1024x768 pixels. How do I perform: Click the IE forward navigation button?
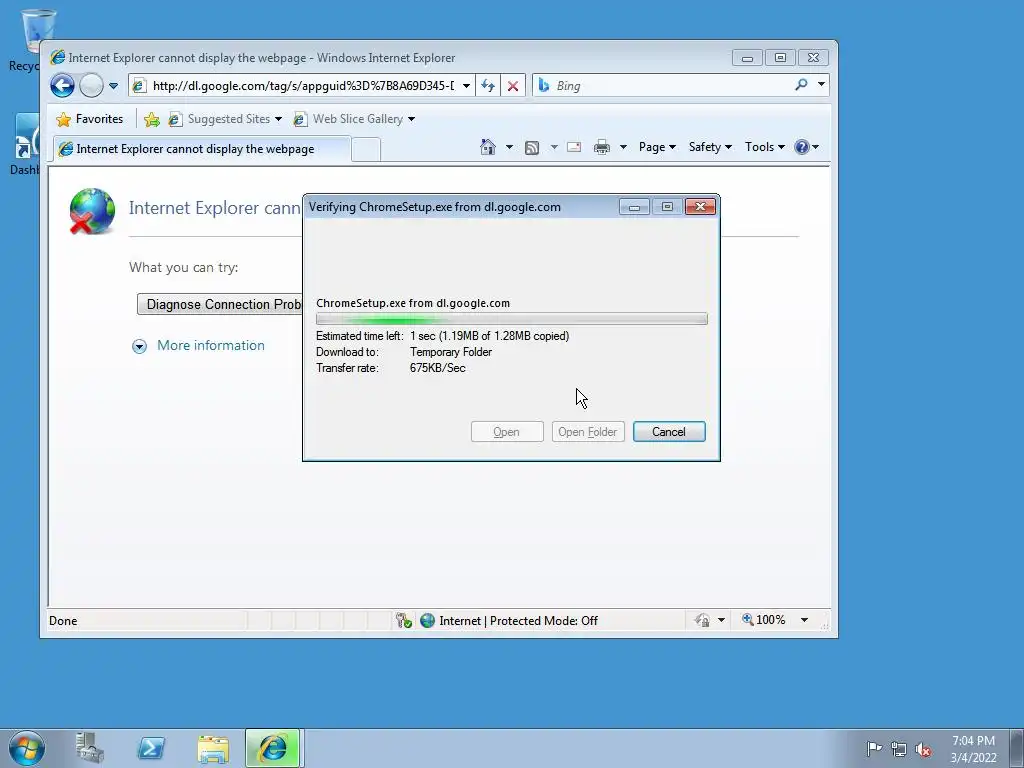[91, 86]
